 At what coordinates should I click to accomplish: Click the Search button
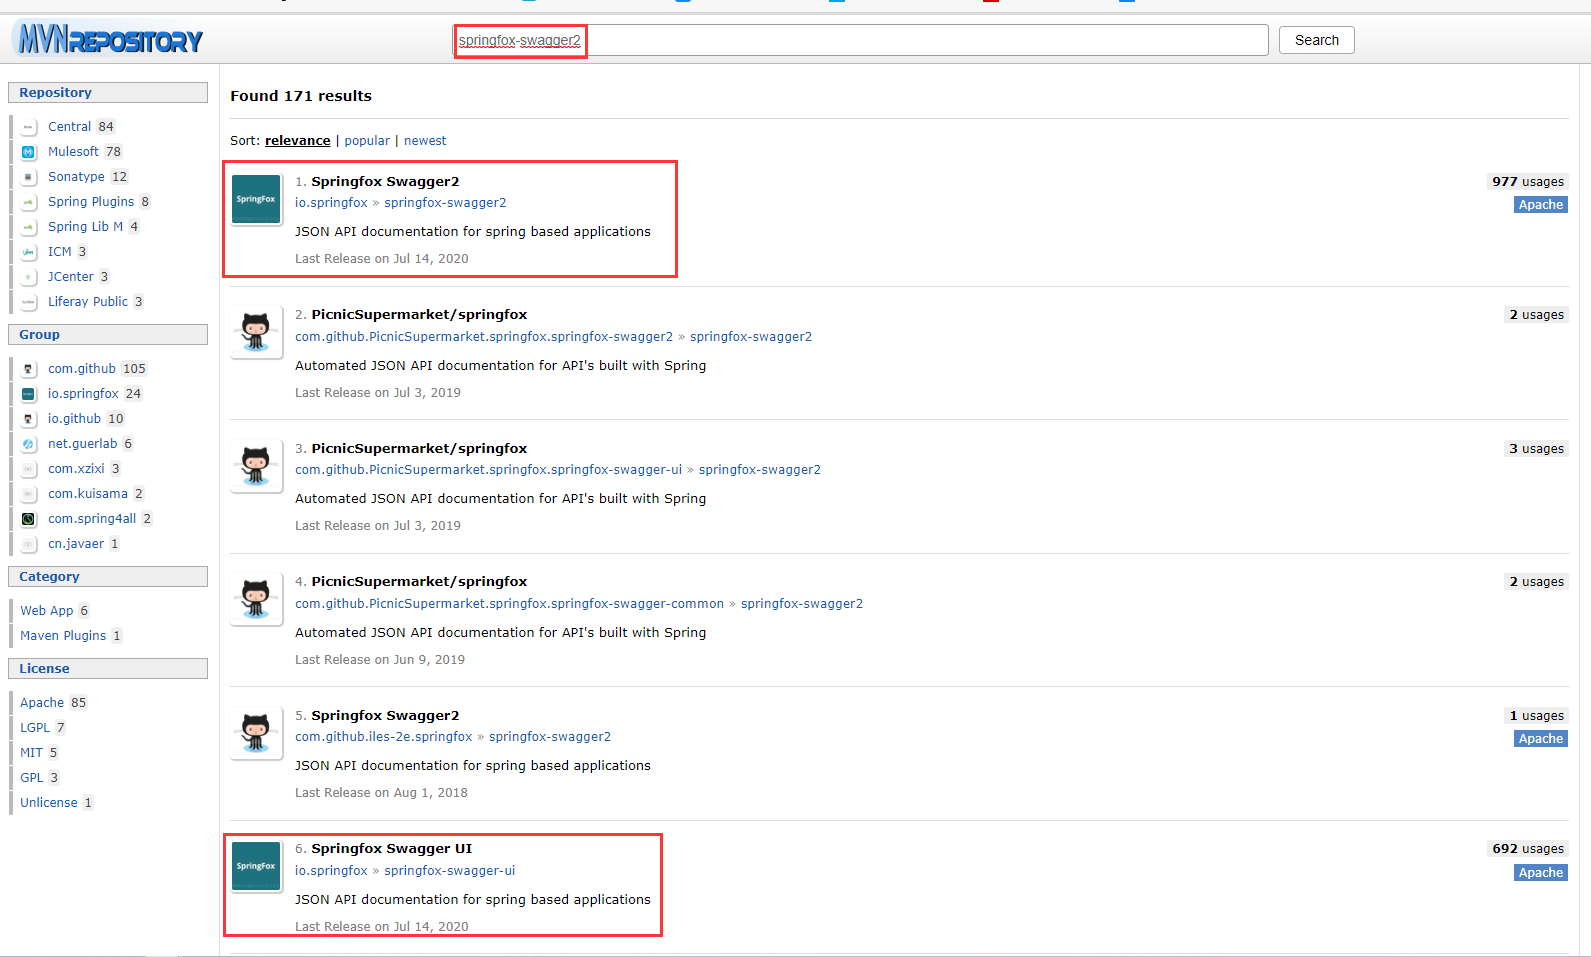coord(1316,40)
